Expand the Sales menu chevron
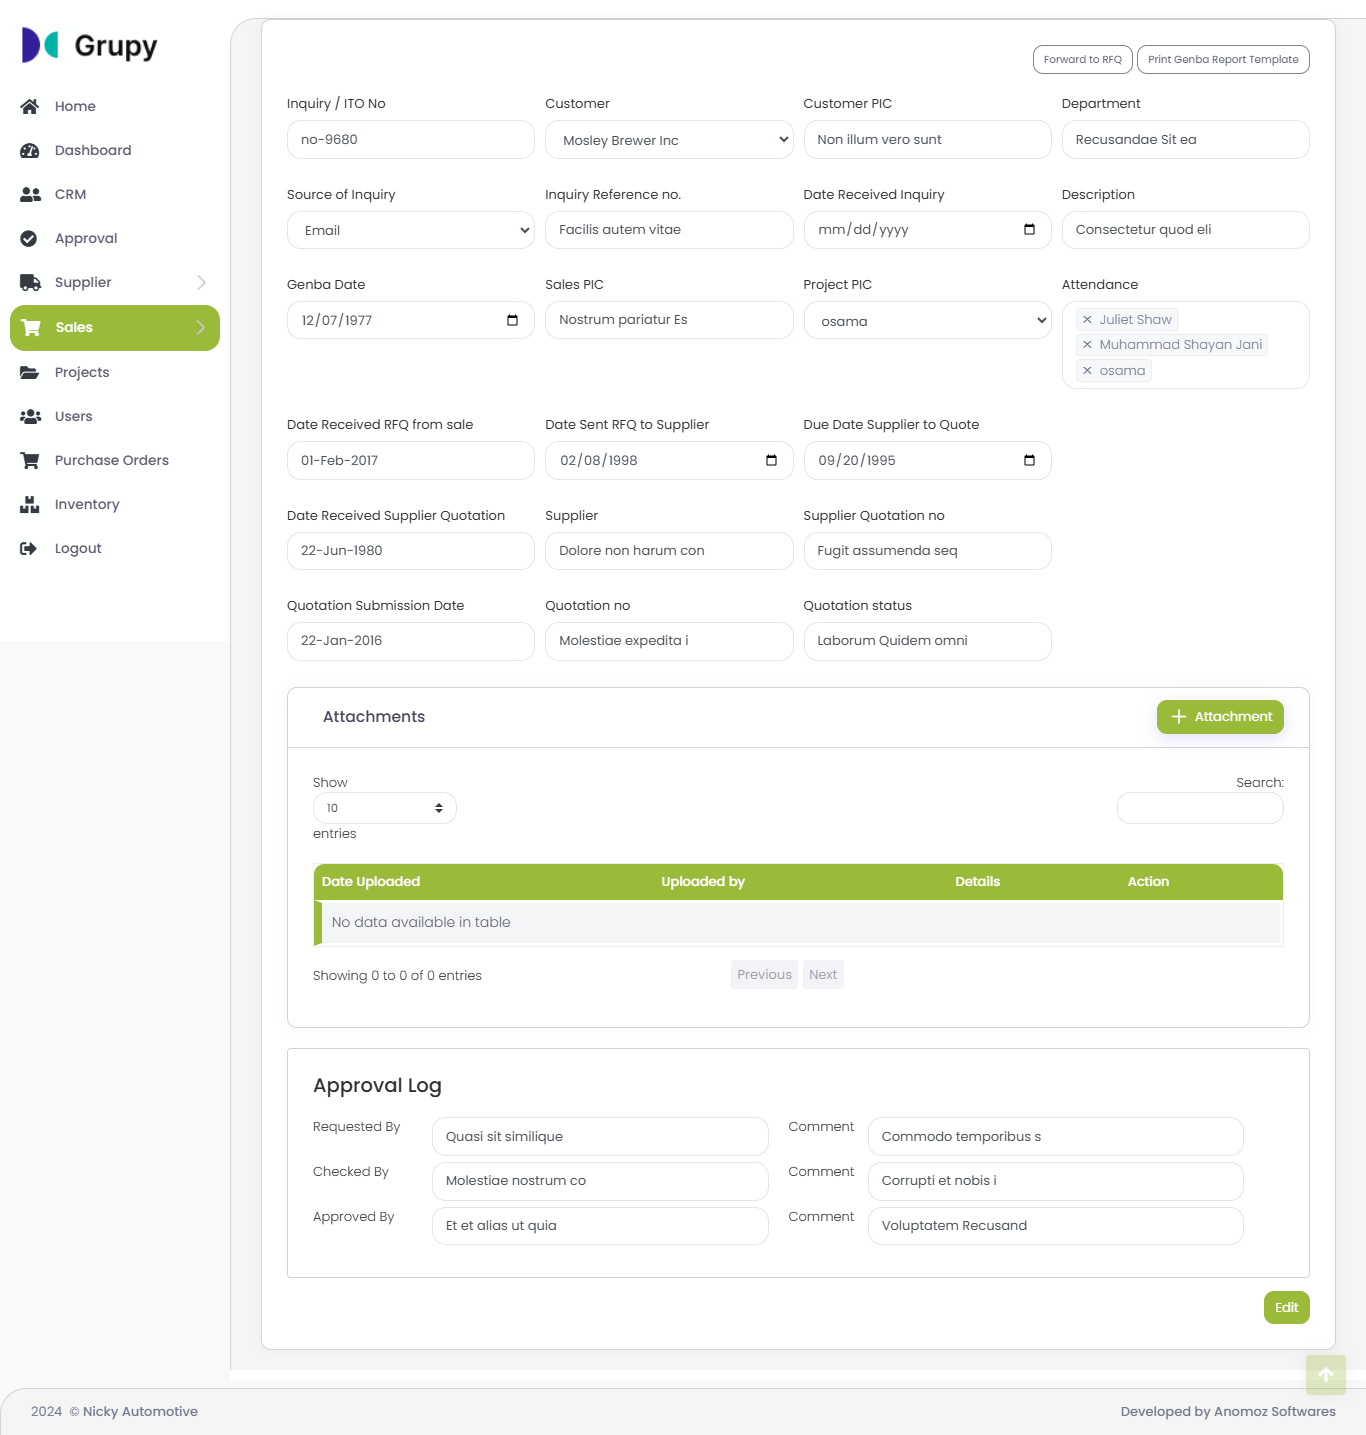The image size is (1366, 1435). click(x=201, y=328)
